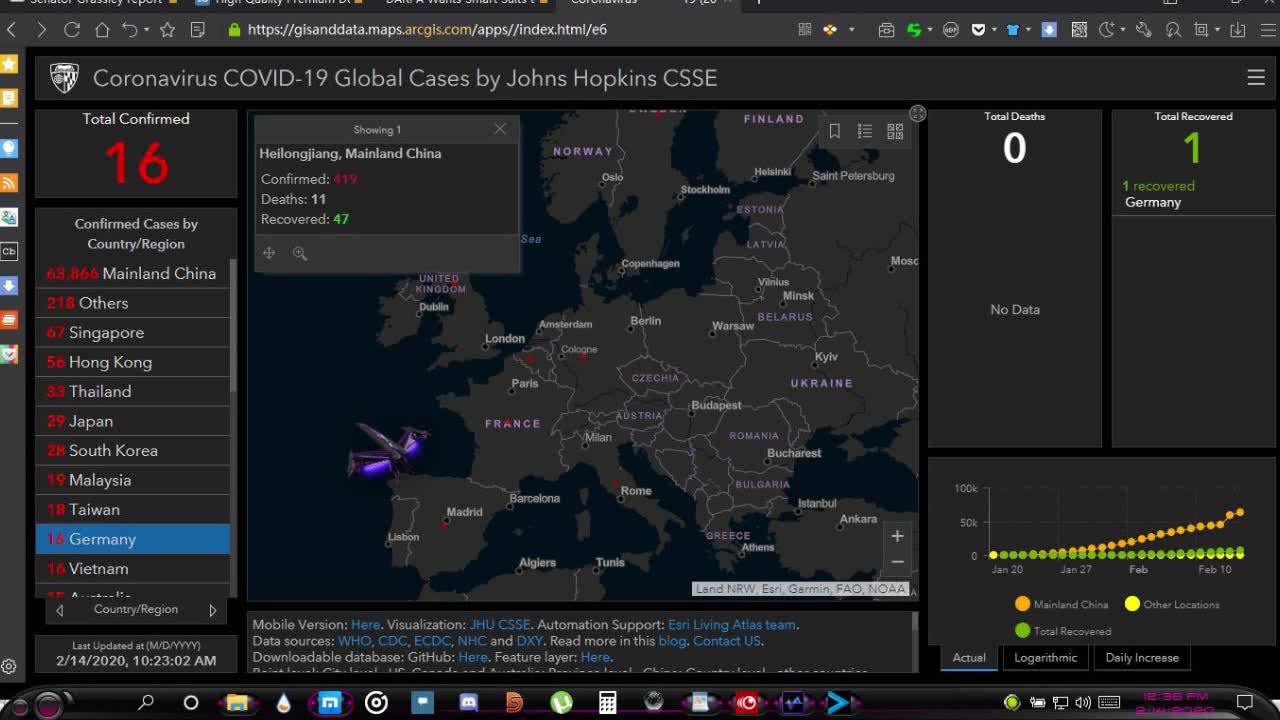Select Japan in the country list
The height and width of the screenshot is (720, 1280).
click(133, 421)
